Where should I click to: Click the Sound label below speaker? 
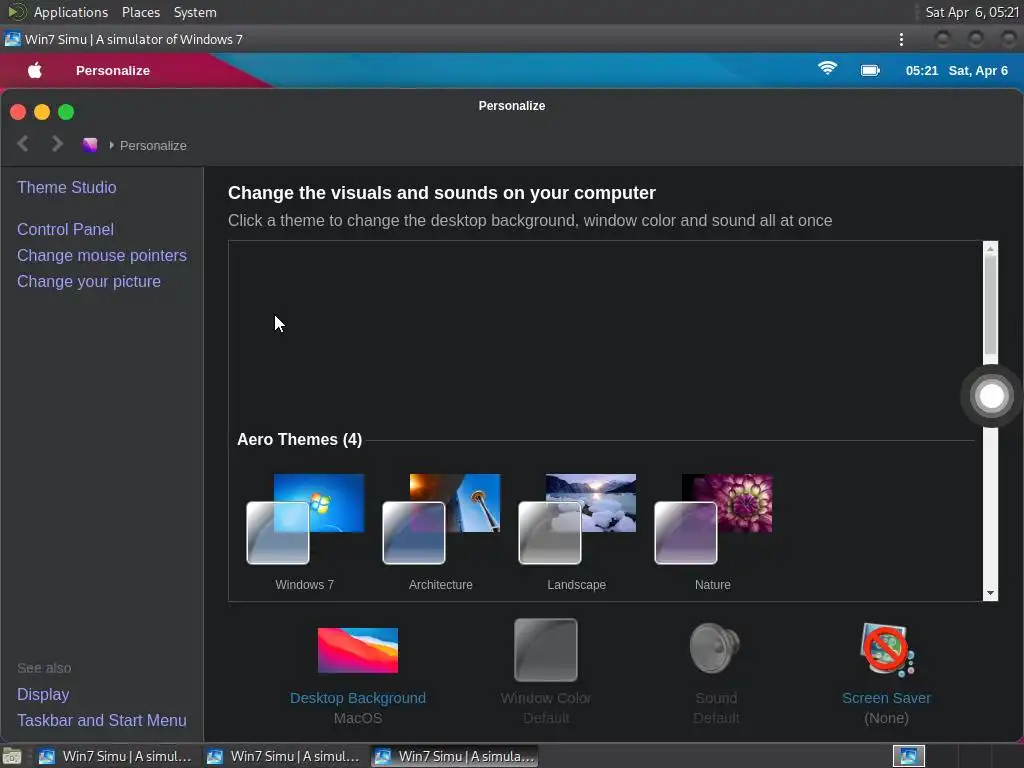pos(716,698)
